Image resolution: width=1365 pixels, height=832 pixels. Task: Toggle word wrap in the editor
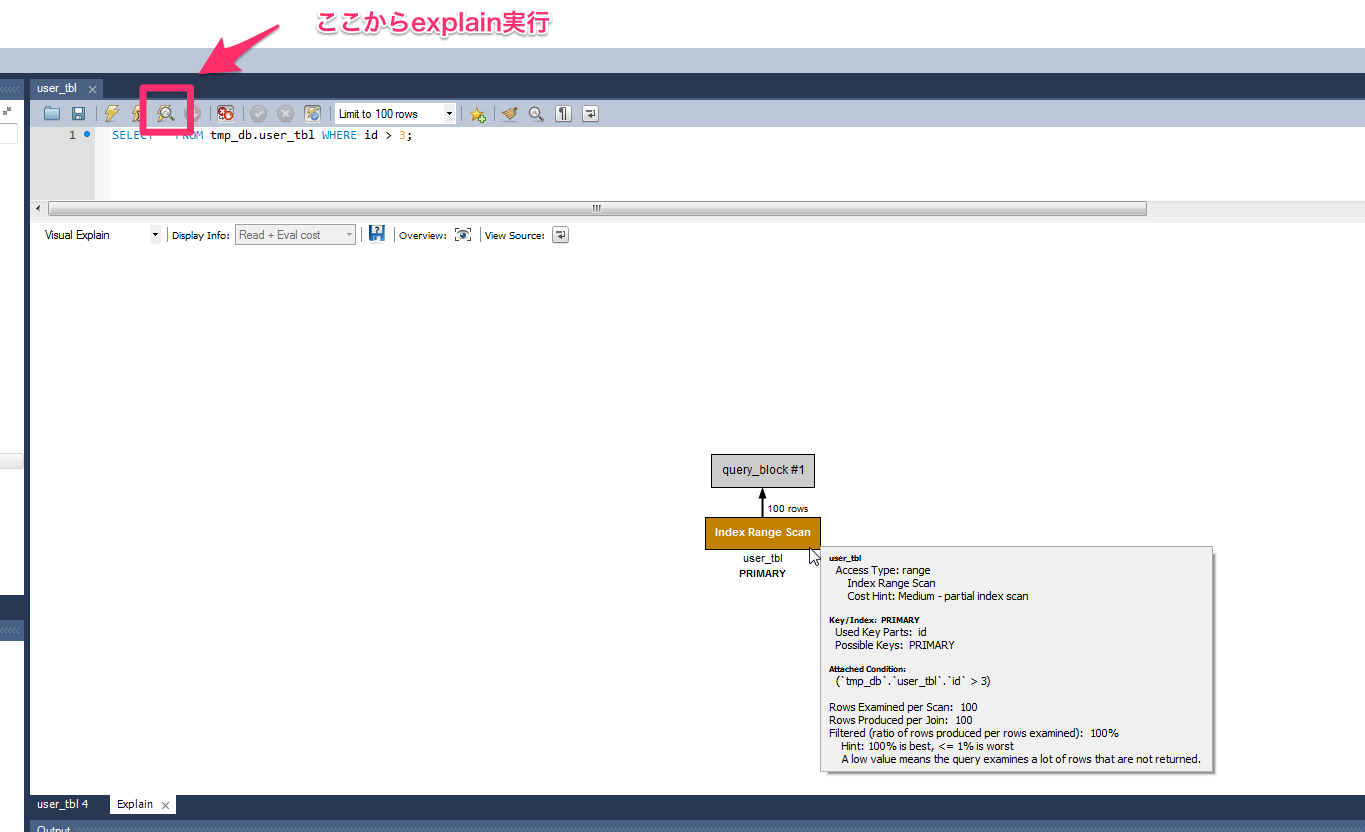tap(589, 112)
